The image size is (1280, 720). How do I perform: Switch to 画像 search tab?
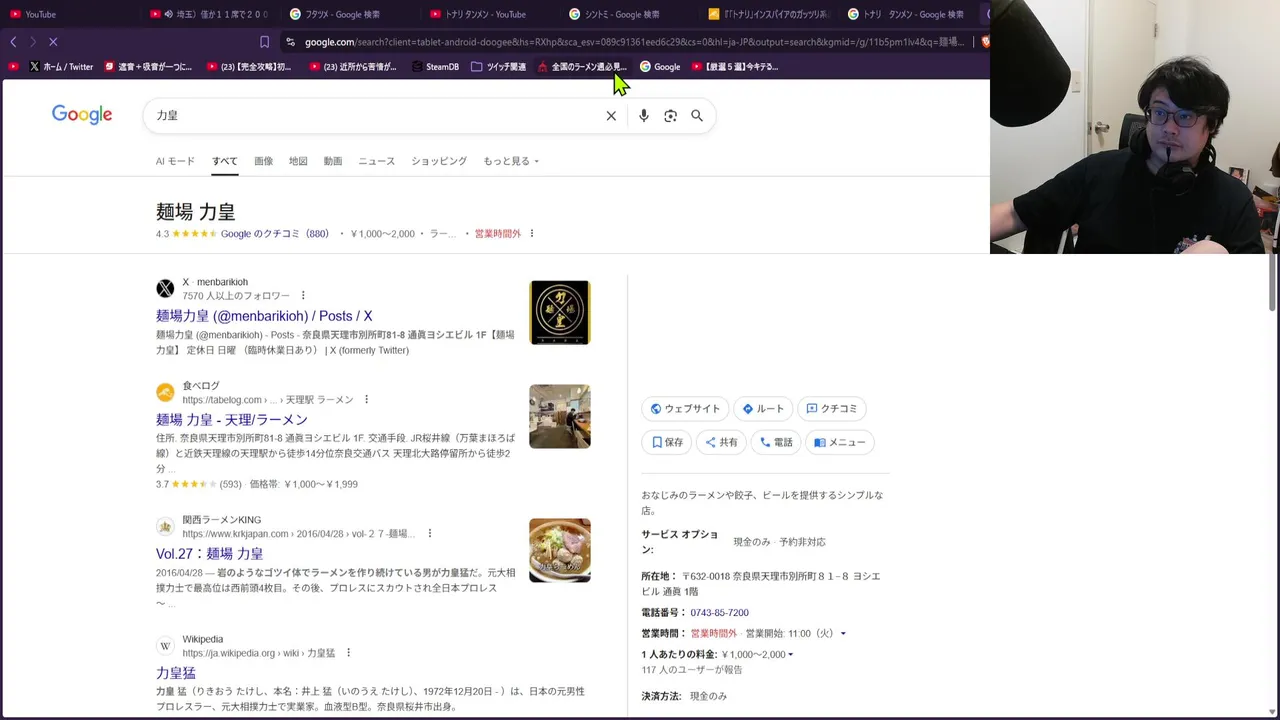point(263,161)
